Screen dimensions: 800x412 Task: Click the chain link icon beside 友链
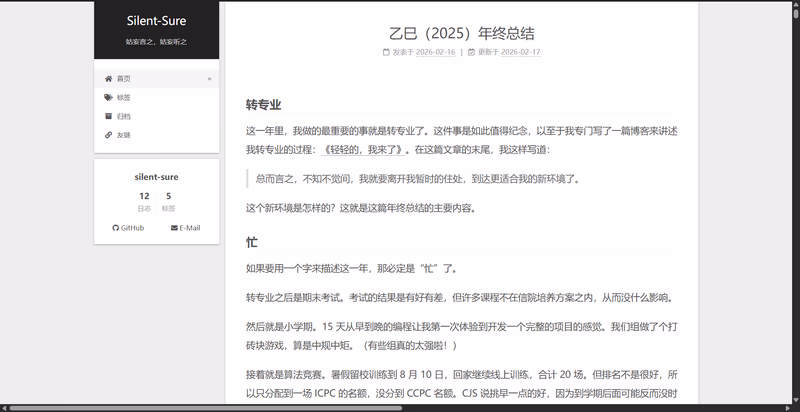point(108,134)
